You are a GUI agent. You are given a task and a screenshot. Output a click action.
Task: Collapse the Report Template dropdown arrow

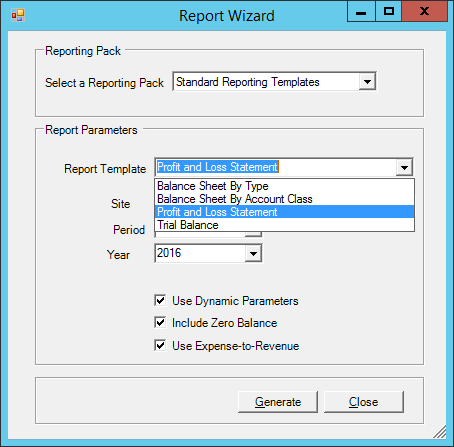point(404,167)
